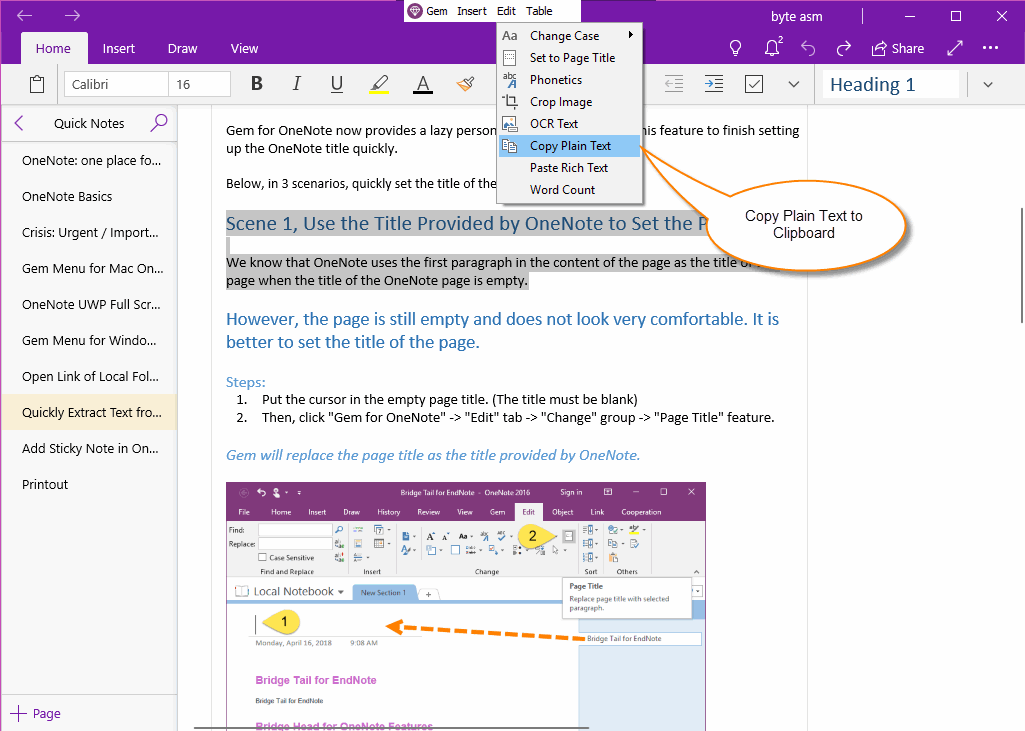Open the Gem Insert menu
1025x731 pixels.
pyautogui.click(x=472, y=11)
